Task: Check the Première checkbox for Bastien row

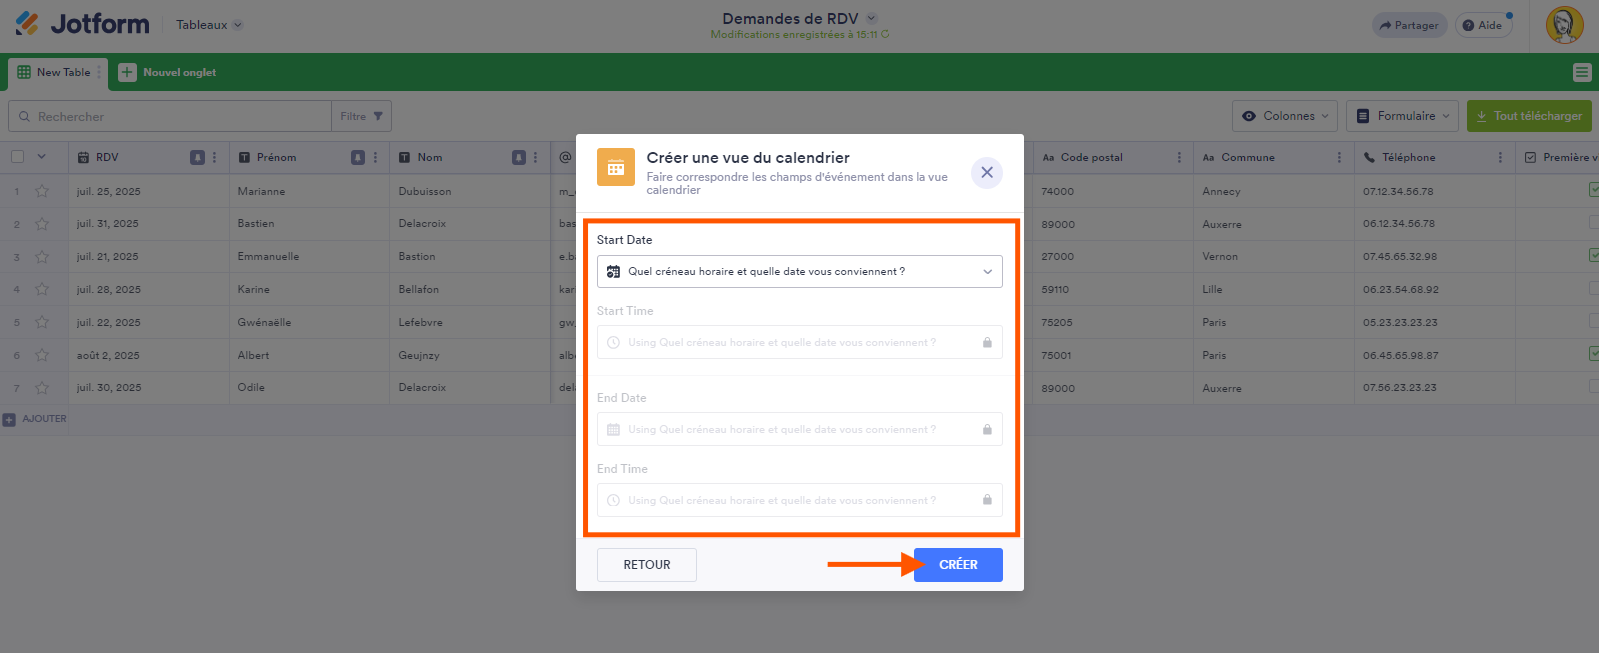Action: click(1593, 223)
